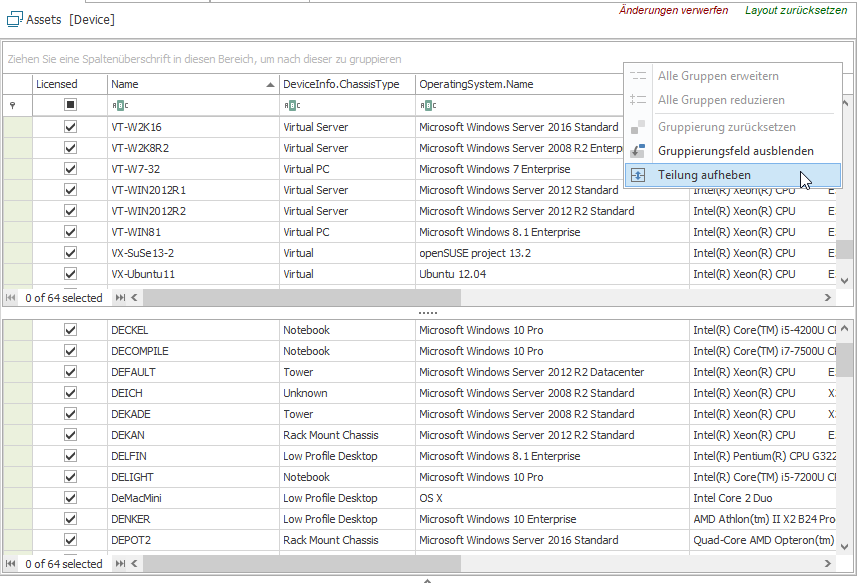Click Layout zurücksetzen link
This screenshot has width=857, height=583.
click(x=796, y=10)
